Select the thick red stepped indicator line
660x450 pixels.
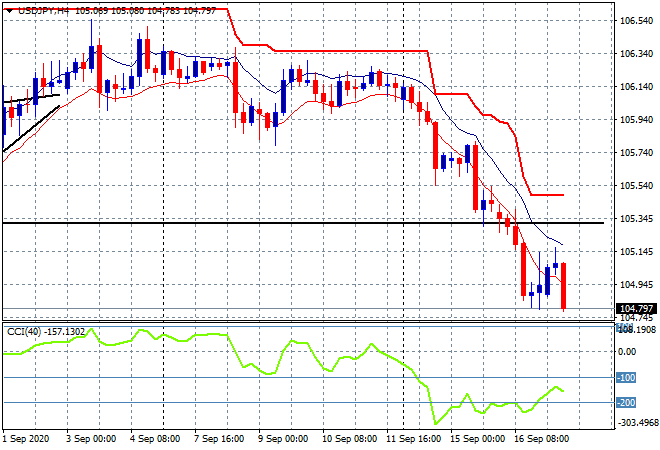[x=349, y=51]
